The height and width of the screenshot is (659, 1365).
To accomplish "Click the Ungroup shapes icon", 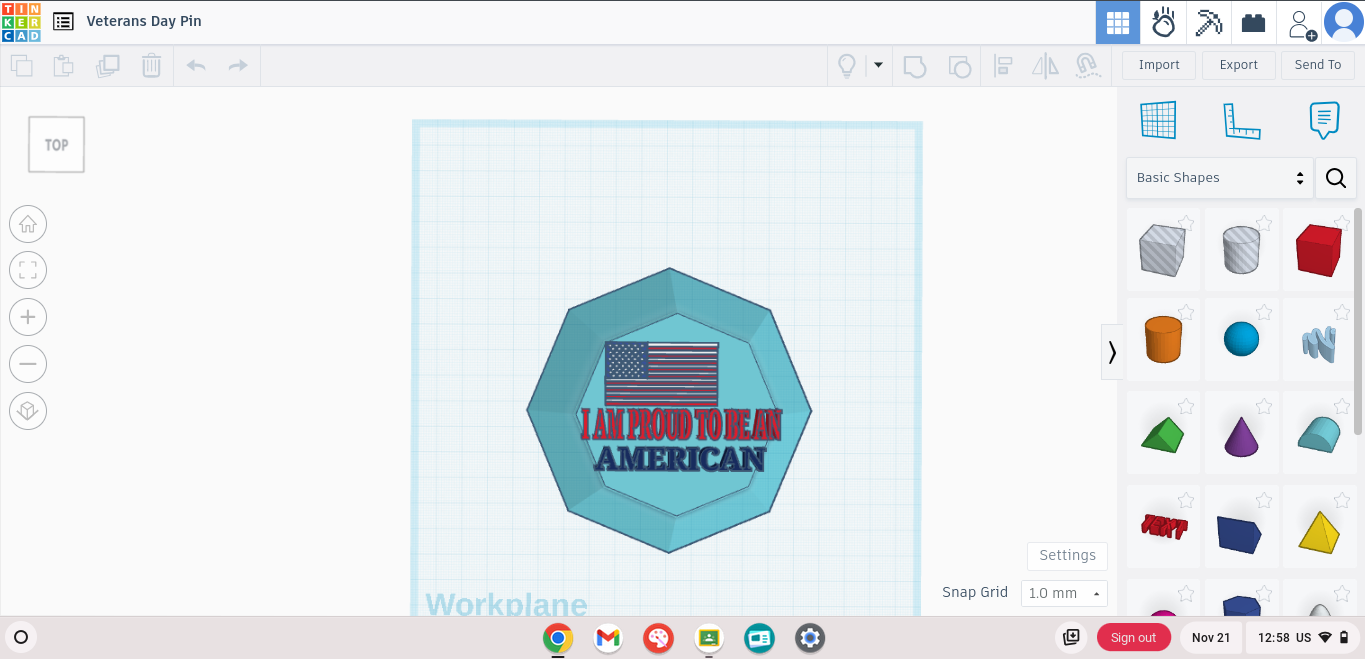I will (x=959, y=66).
